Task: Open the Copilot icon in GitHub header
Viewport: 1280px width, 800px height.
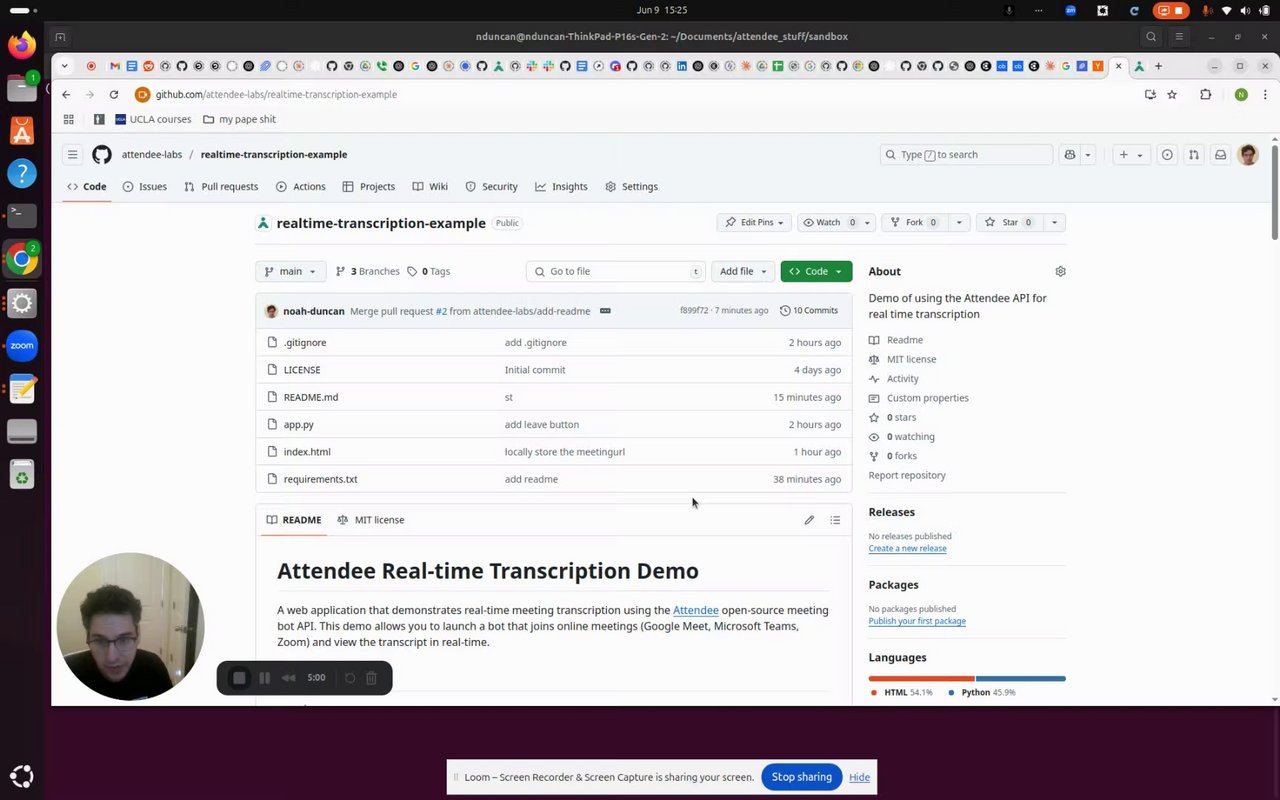Action: click(1070, 155)
